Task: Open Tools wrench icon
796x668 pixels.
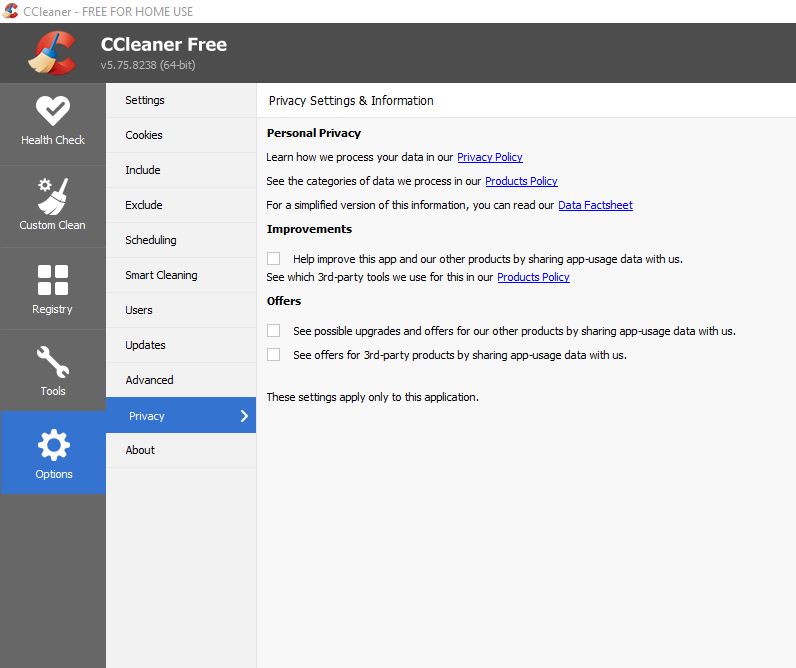Action: [53, 362]
